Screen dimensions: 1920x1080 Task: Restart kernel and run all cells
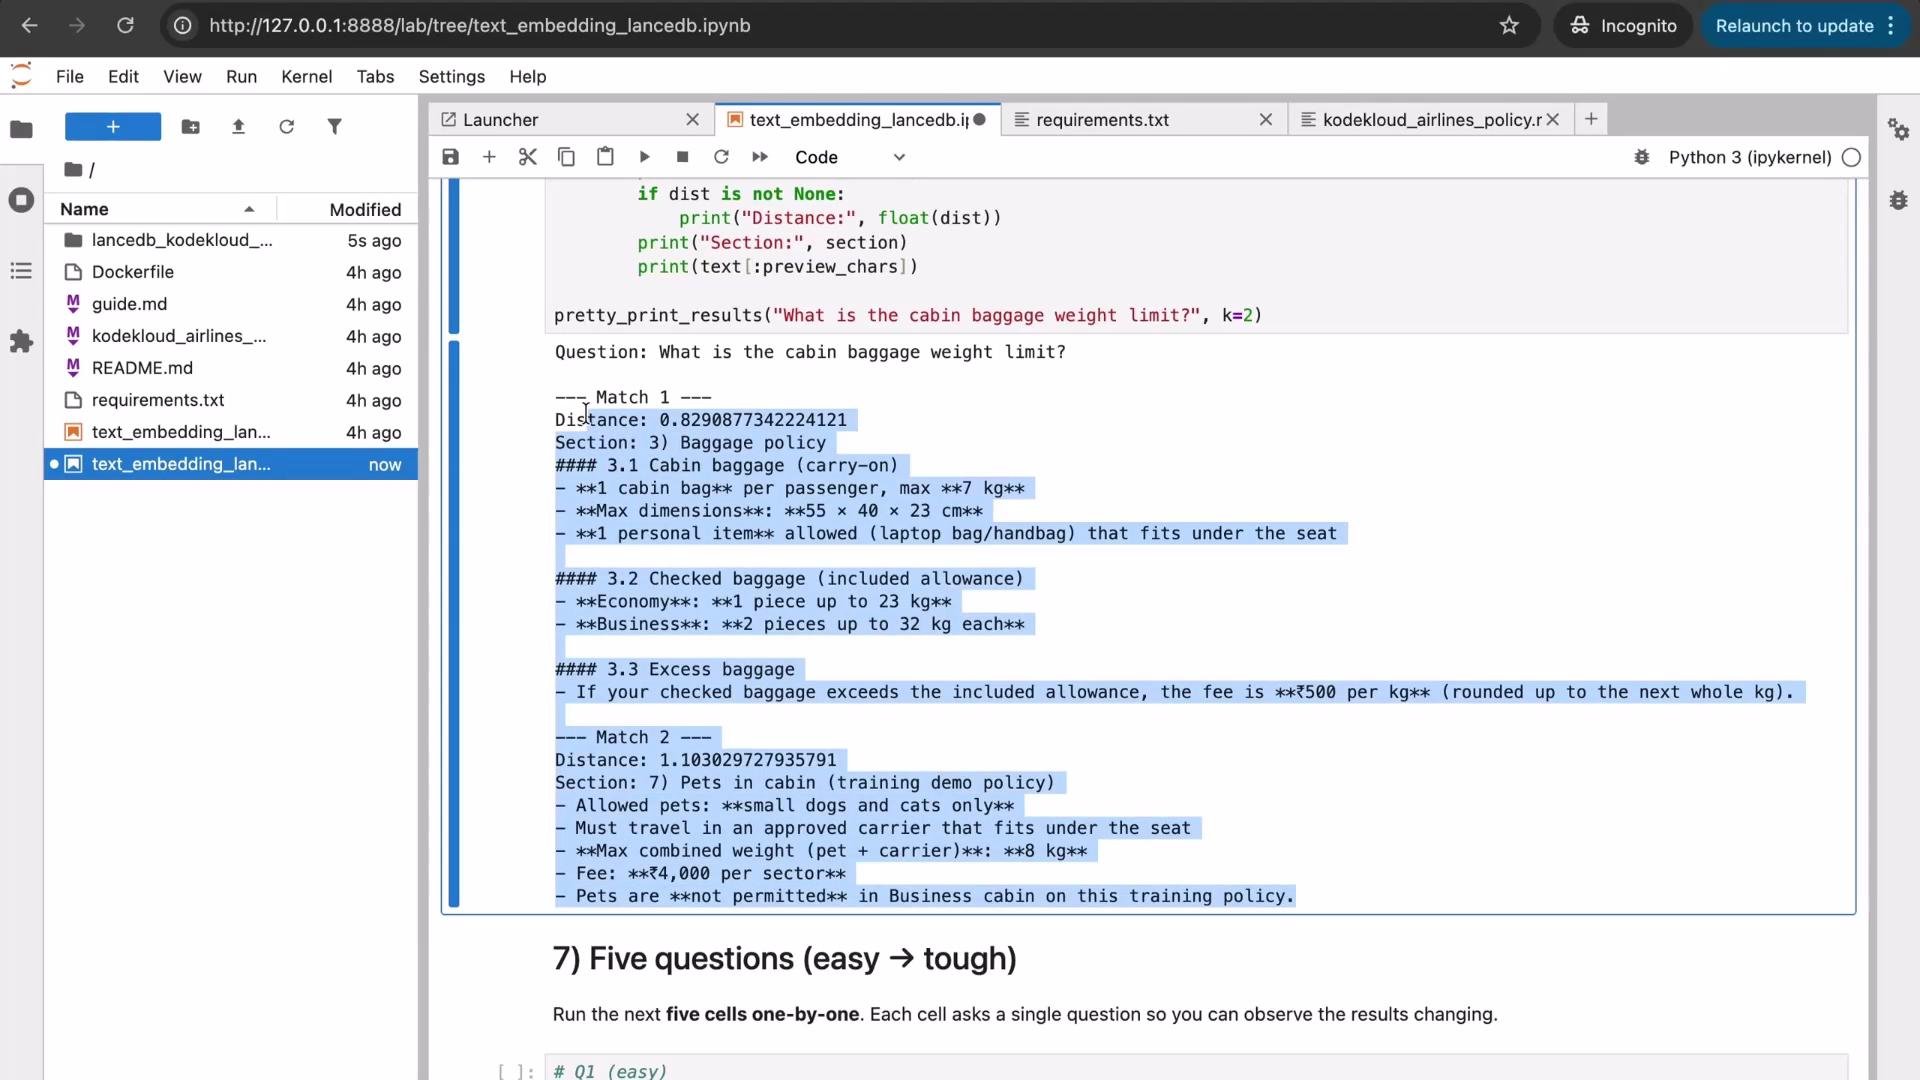click(760, 157)
